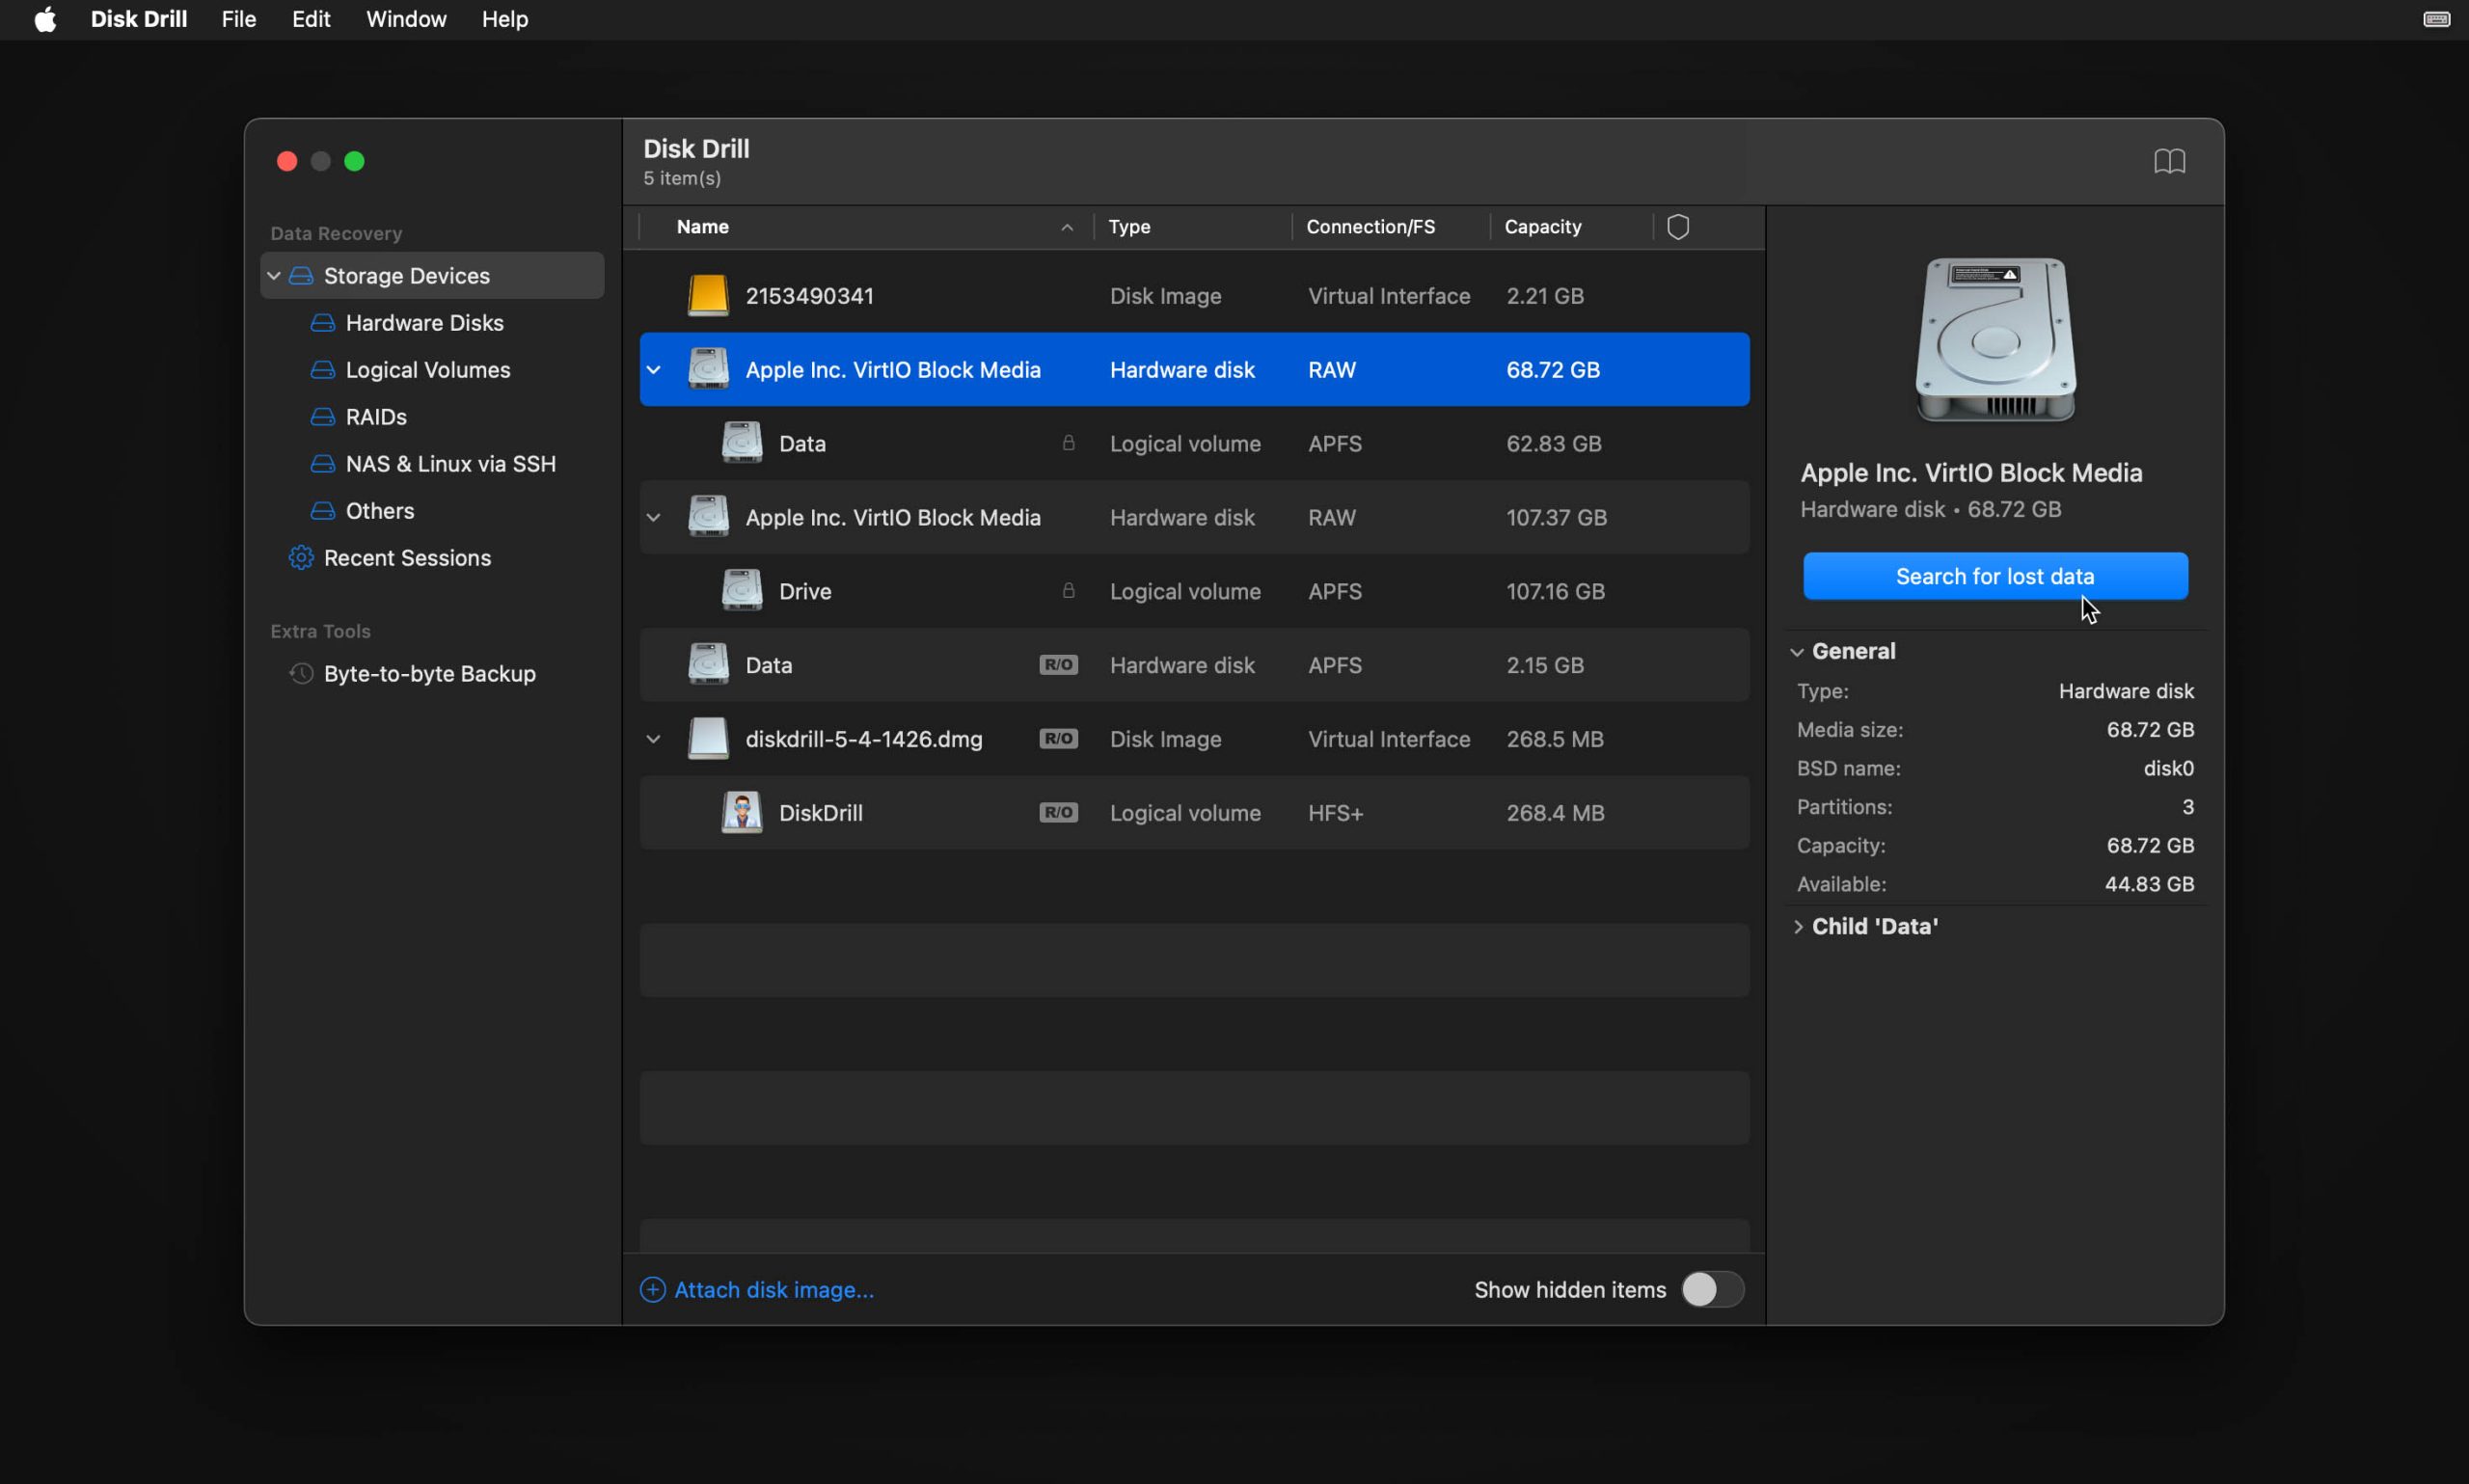Click the Byte-to-byte Backup icon
This screenshot has height=1484, width=2469.
(x=302, y=673)
